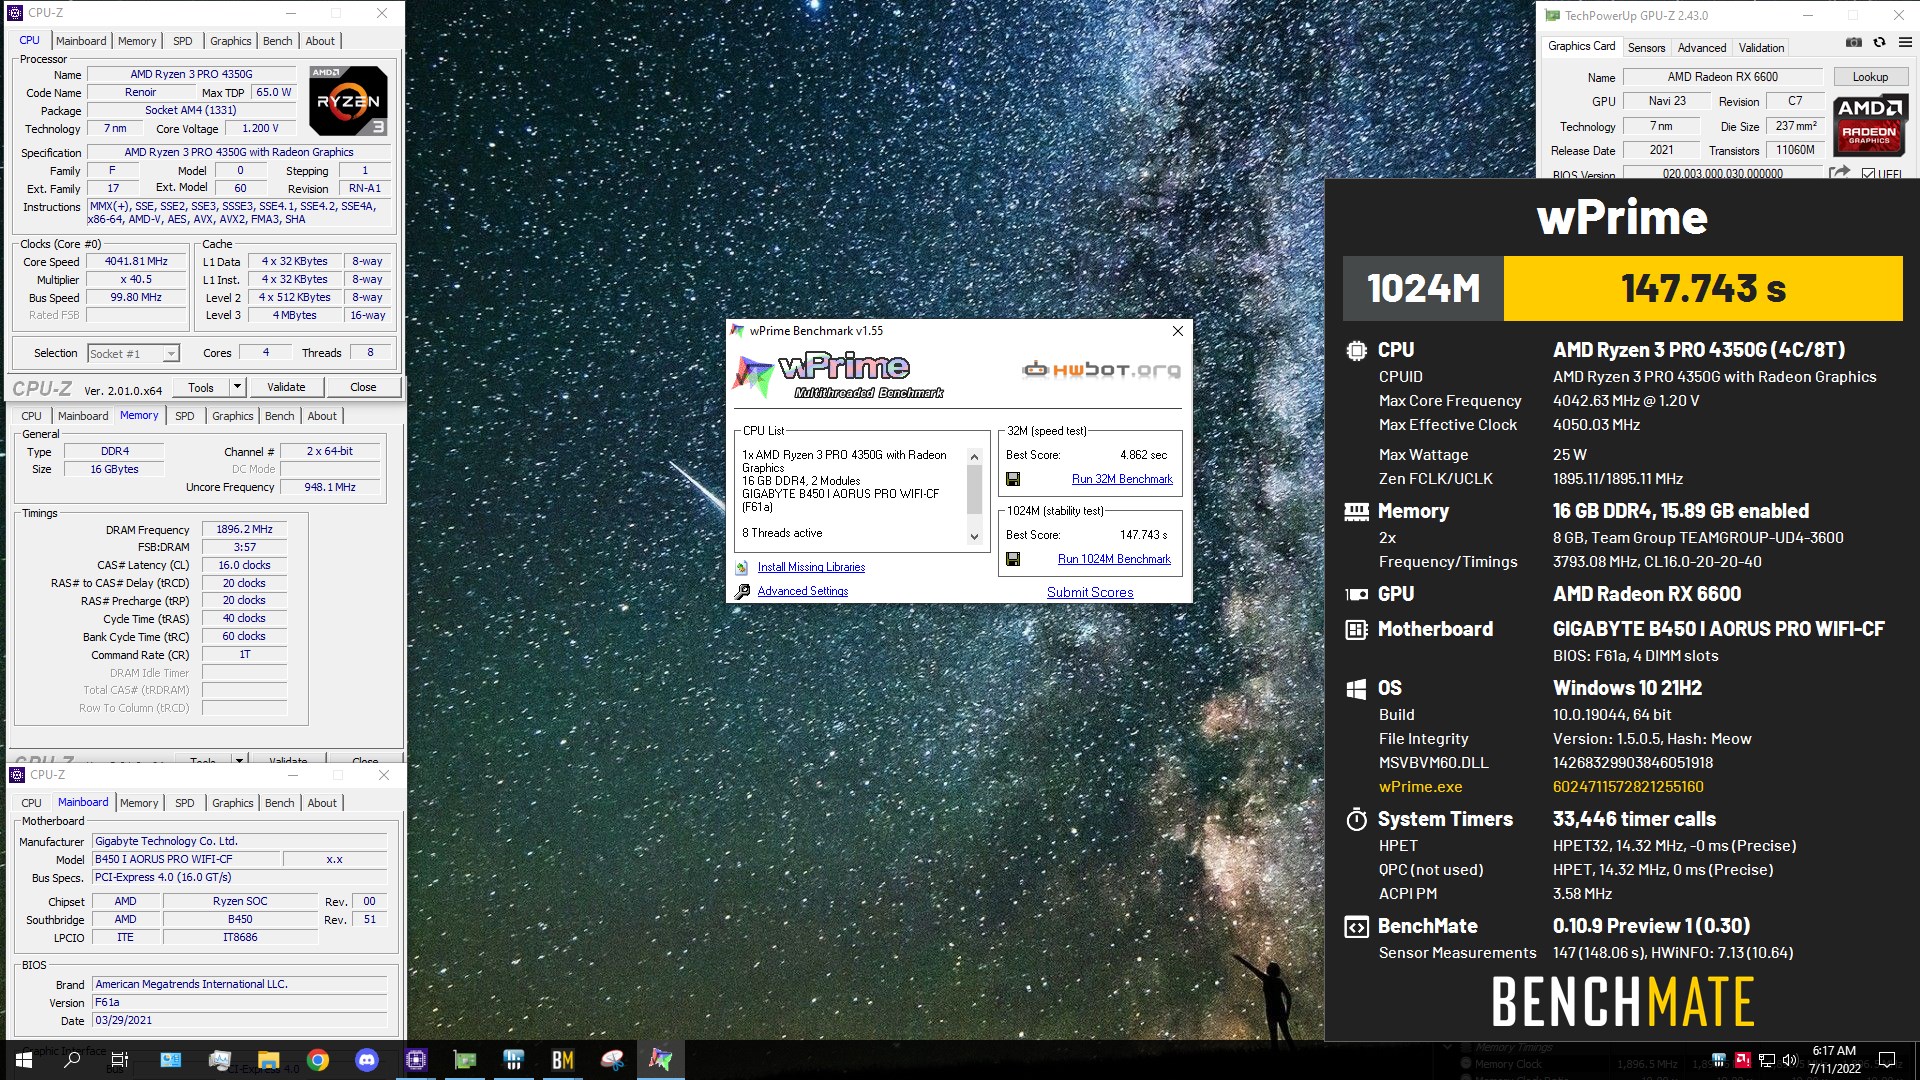Click the taskbar clock showing 6:17 AM
This screenshot has height=1080, width=1920.
click(1834, 1060)
